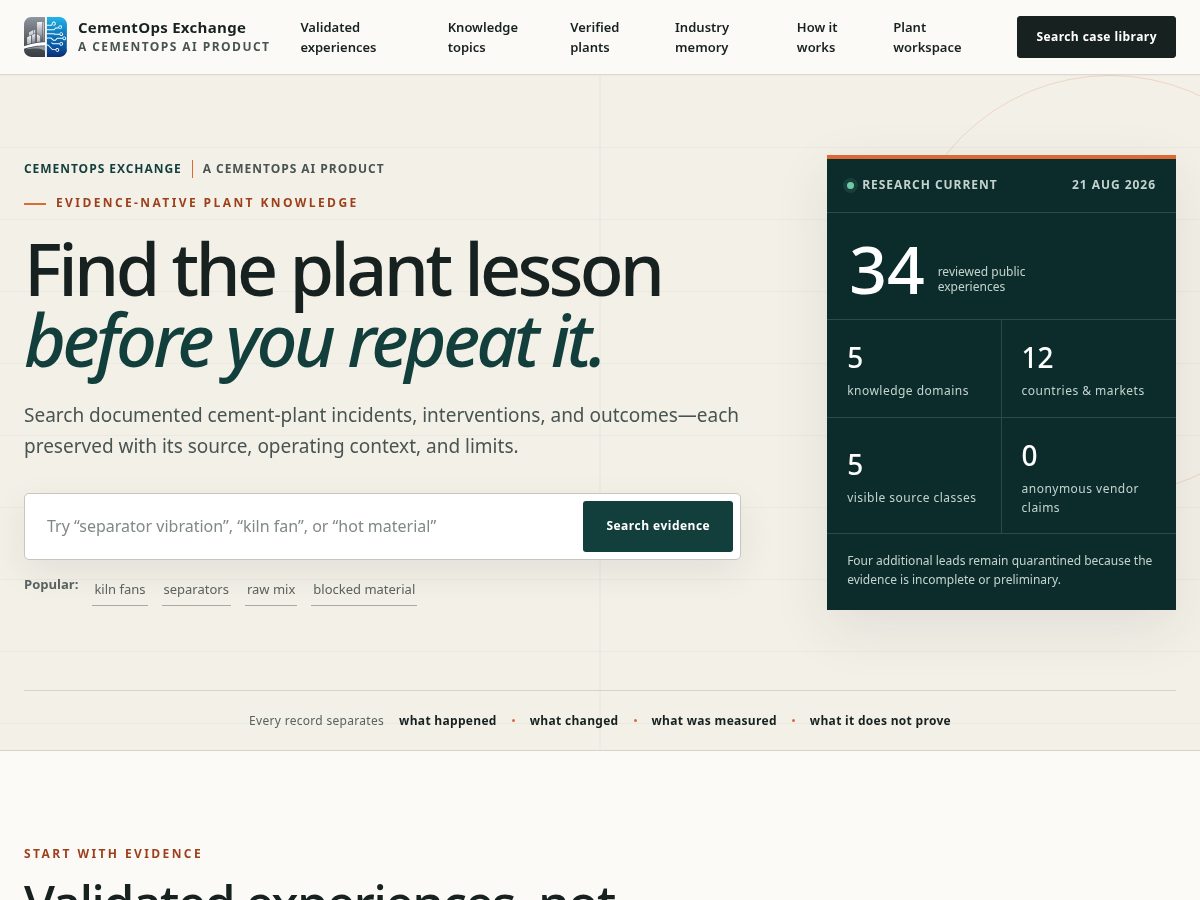Select Verified plants nav link
This screenshot has height=900, width=1200.
(595, 37)
